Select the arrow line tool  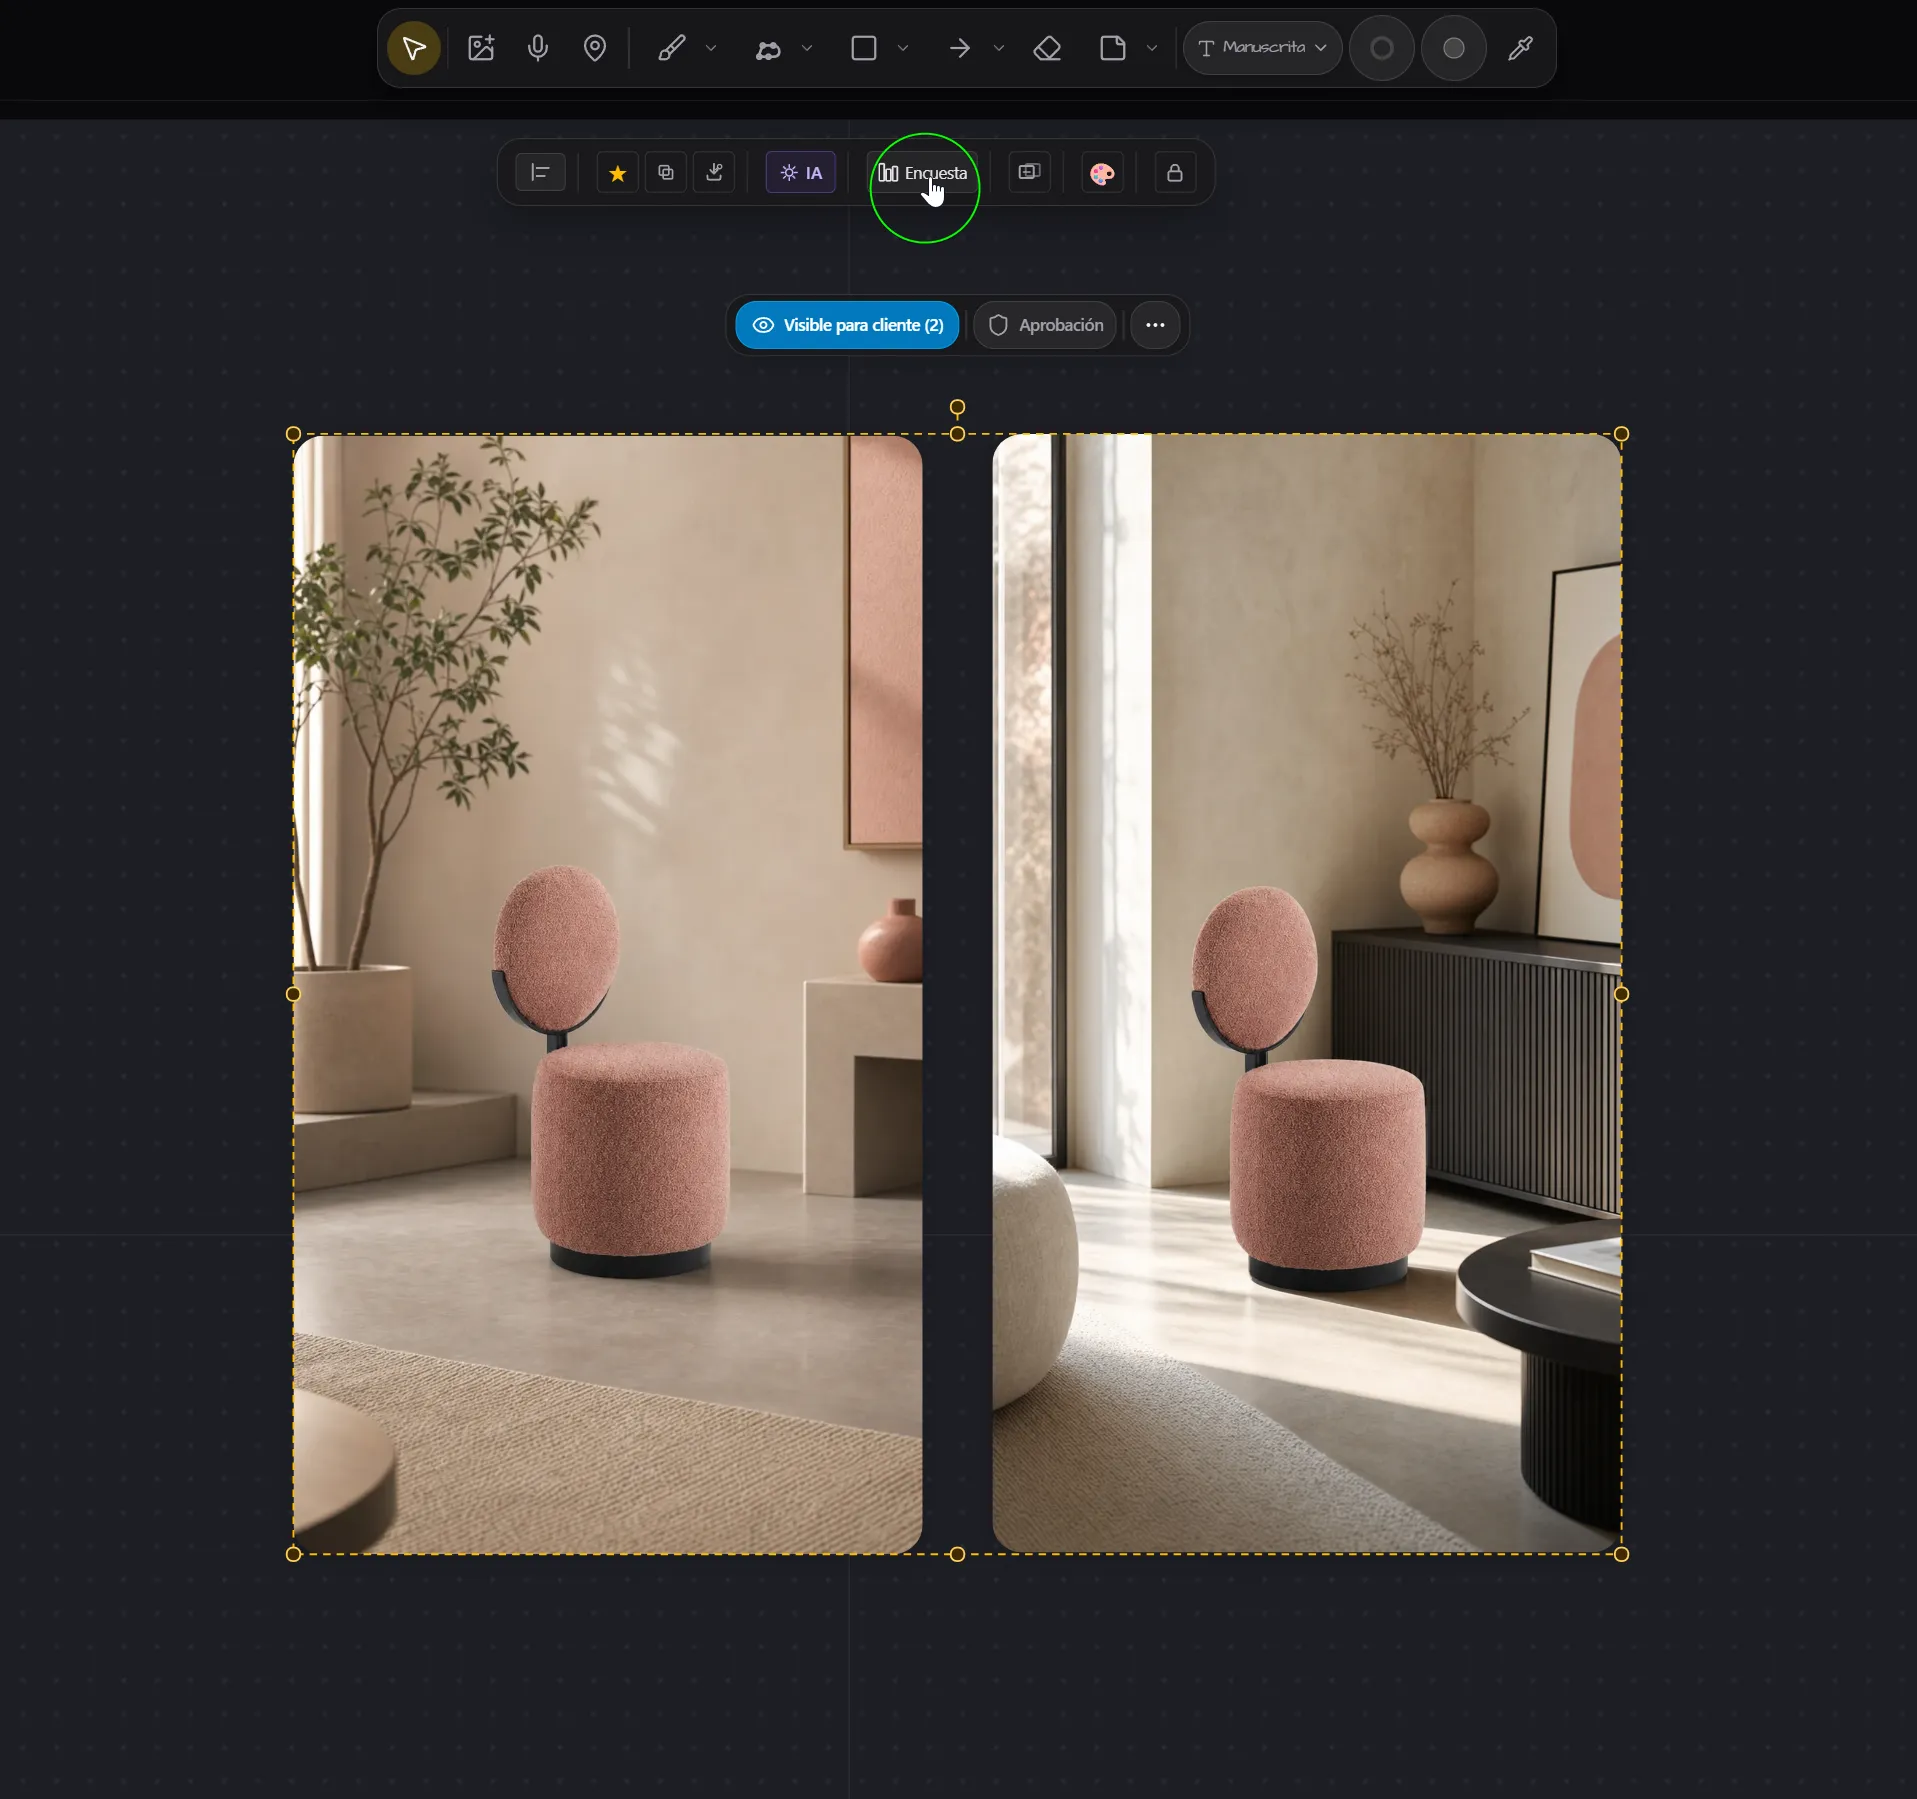point(960,48)
